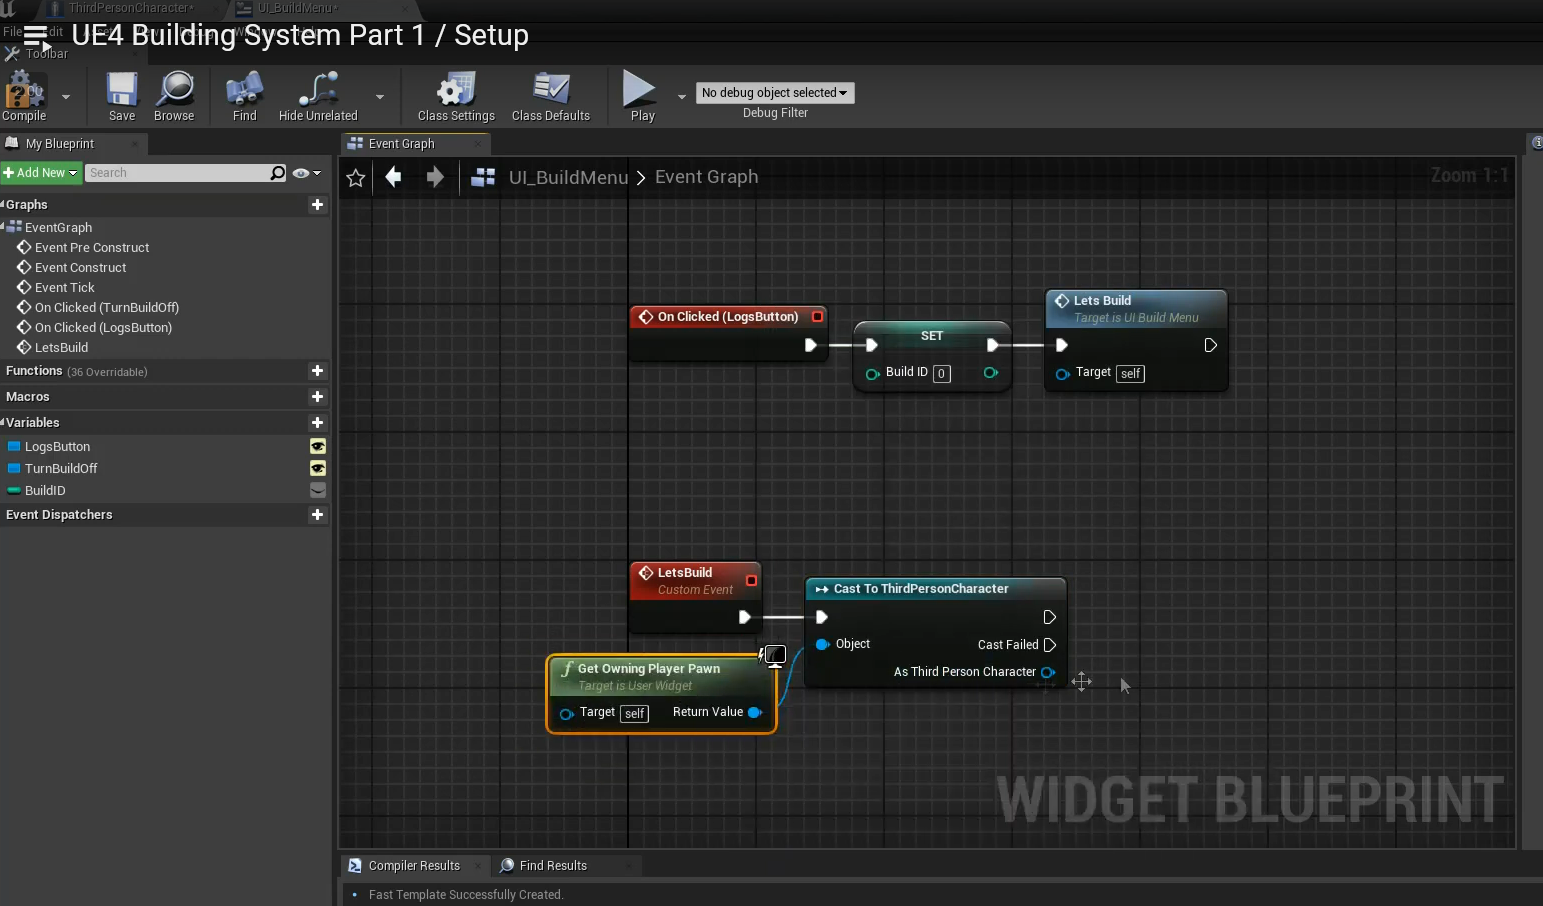The image size is (1543, 906).
Task: Toggle Hide Unrelated nodes icon
Action: 318,92
